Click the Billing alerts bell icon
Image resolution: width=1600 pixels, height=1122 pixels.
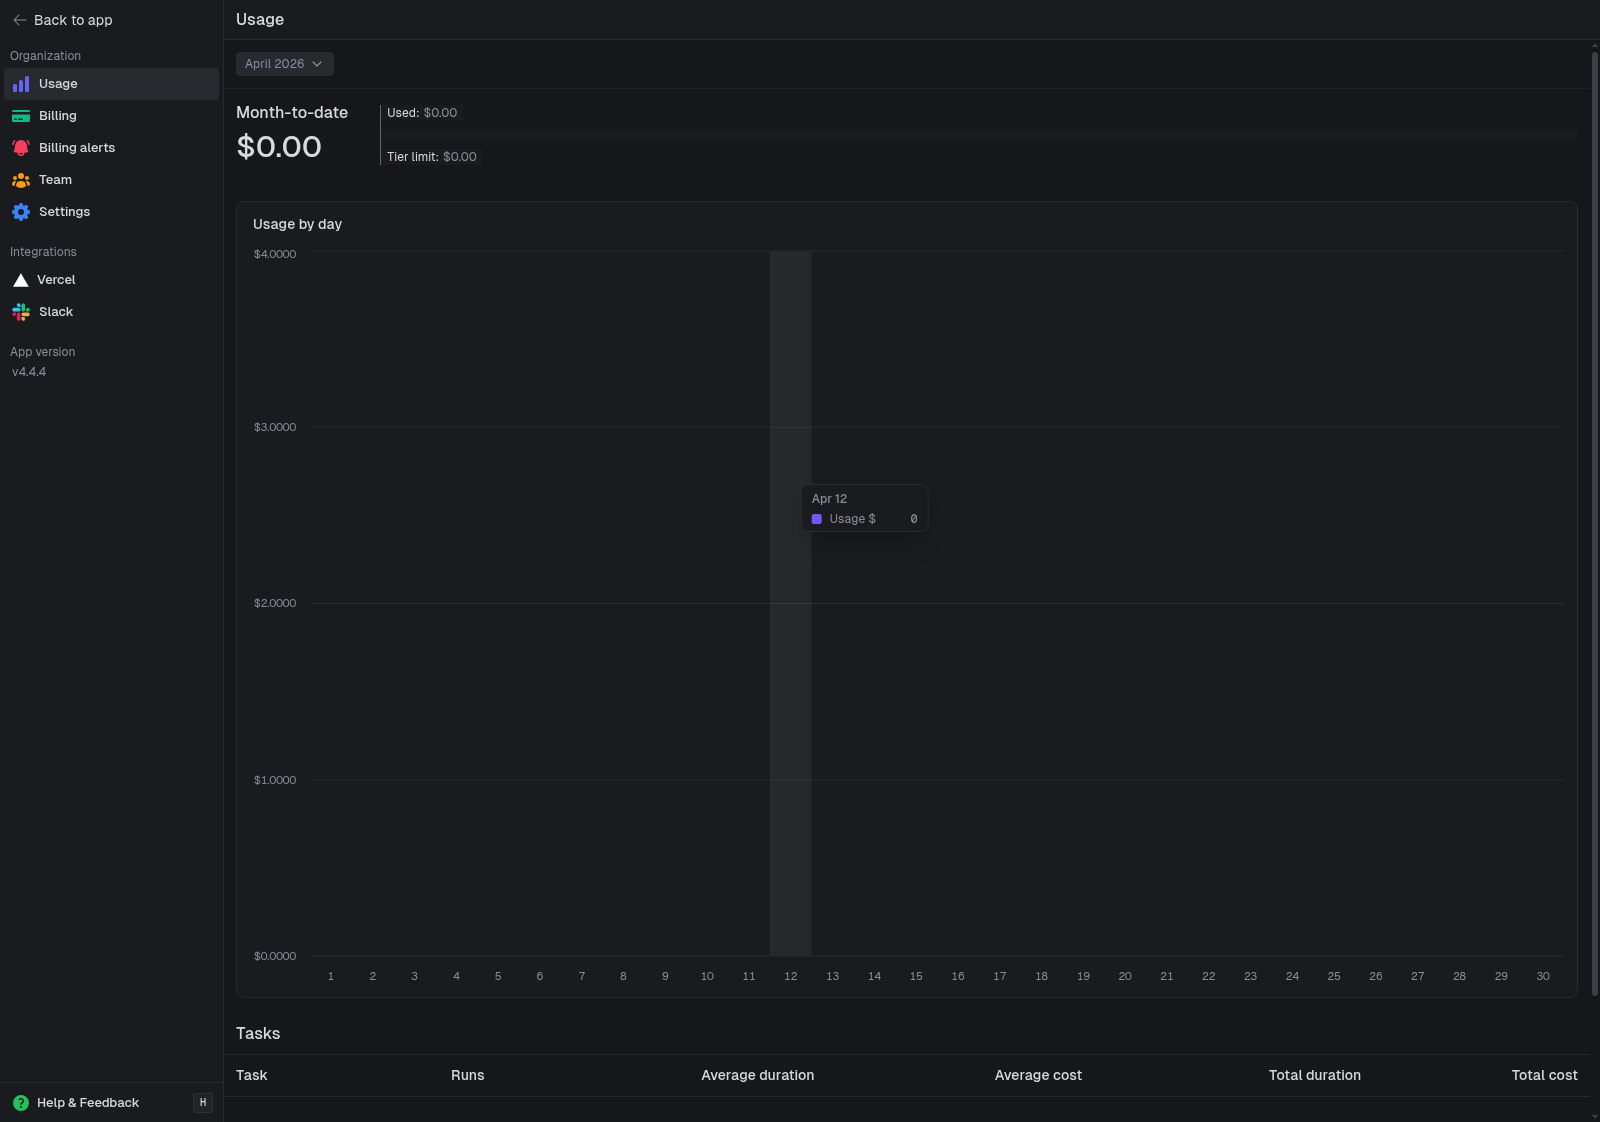click(21, 148)
